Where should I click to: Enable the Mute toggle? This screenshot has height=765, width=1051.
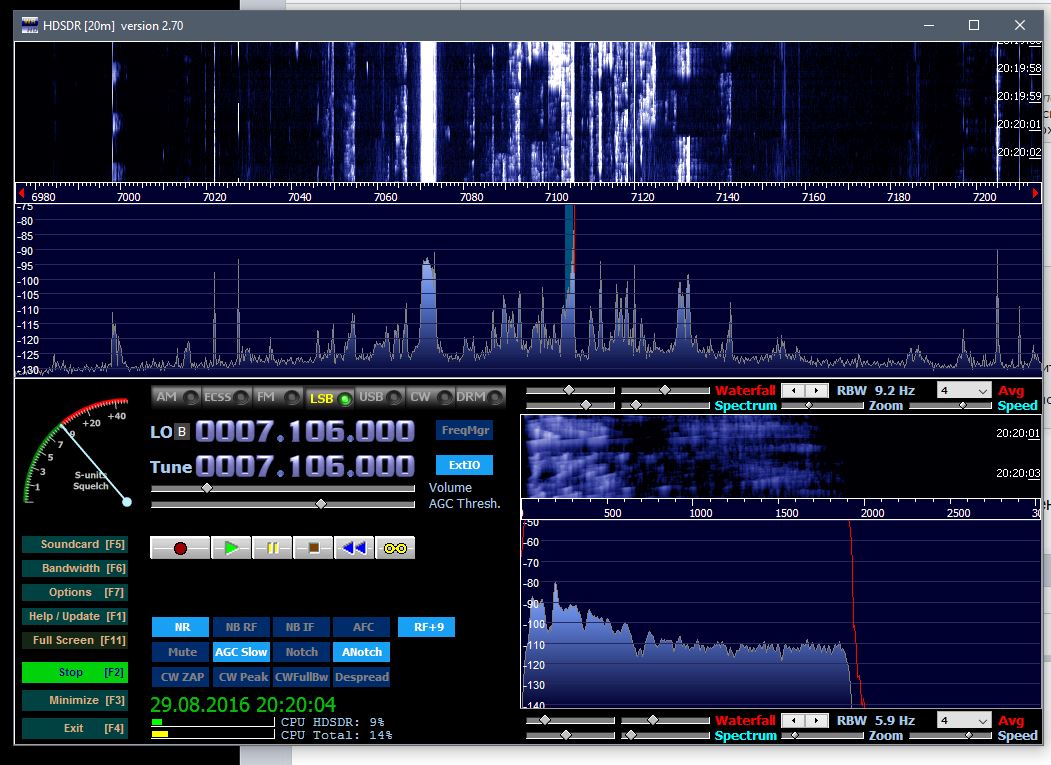[182, 652]
